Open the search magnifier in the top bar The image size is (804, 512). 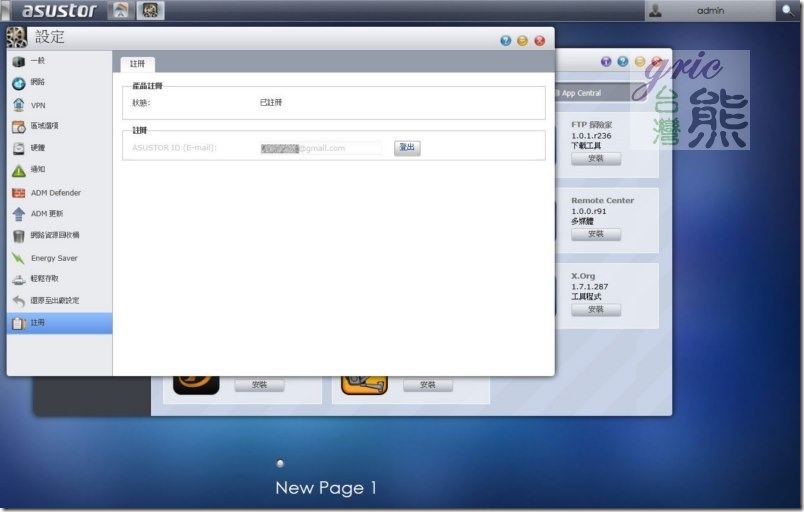tap(787, 10)
